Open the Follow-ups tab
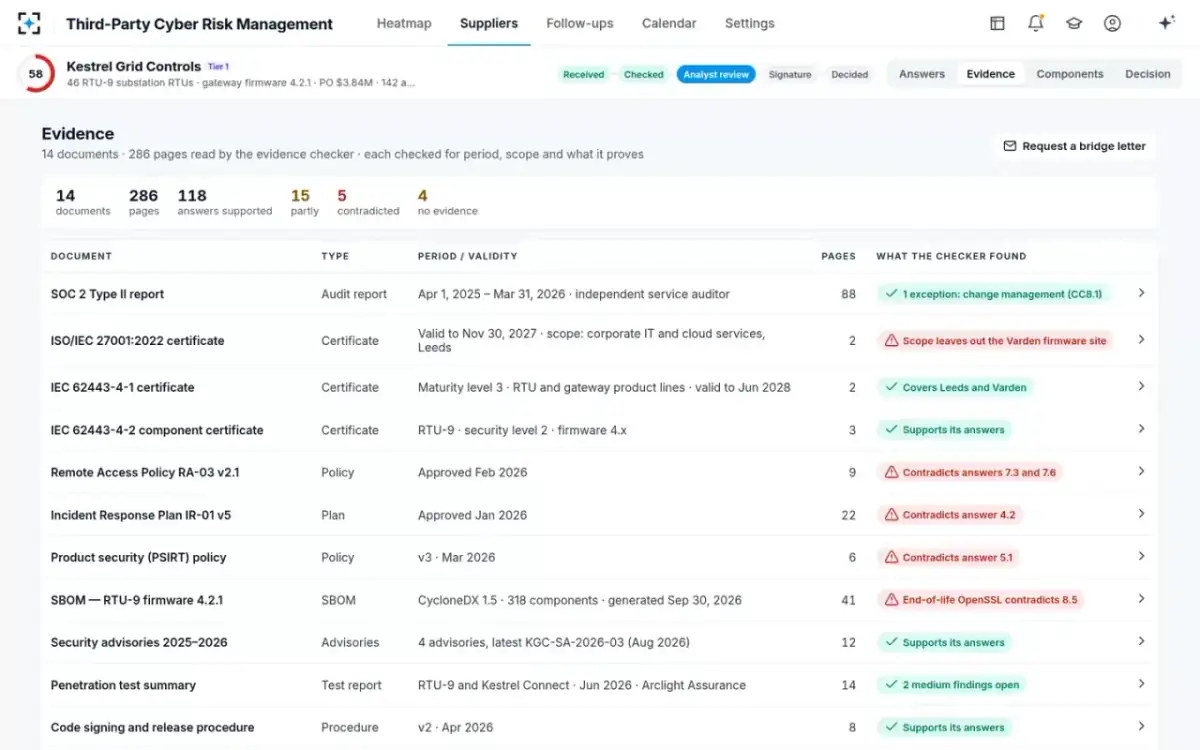Image resolution: width=1200 pixels, height=750 pixels. [x=580, y=23]
